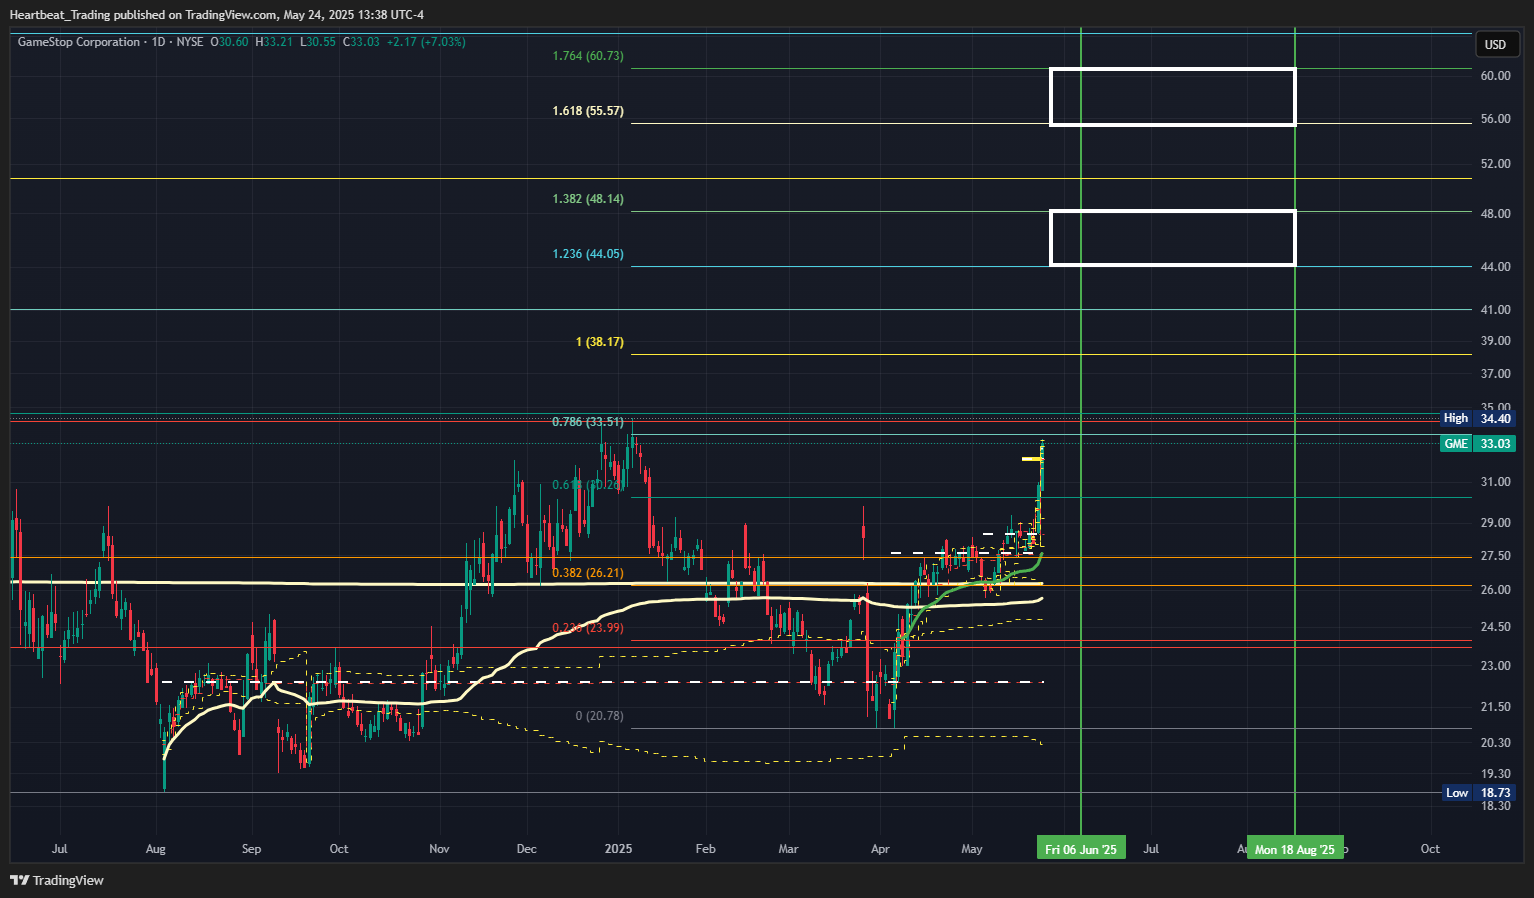Select the 0.382 (26.21) Fibonacci label
The height and width of the screenshot is (898, 1534).
point(588,573)
